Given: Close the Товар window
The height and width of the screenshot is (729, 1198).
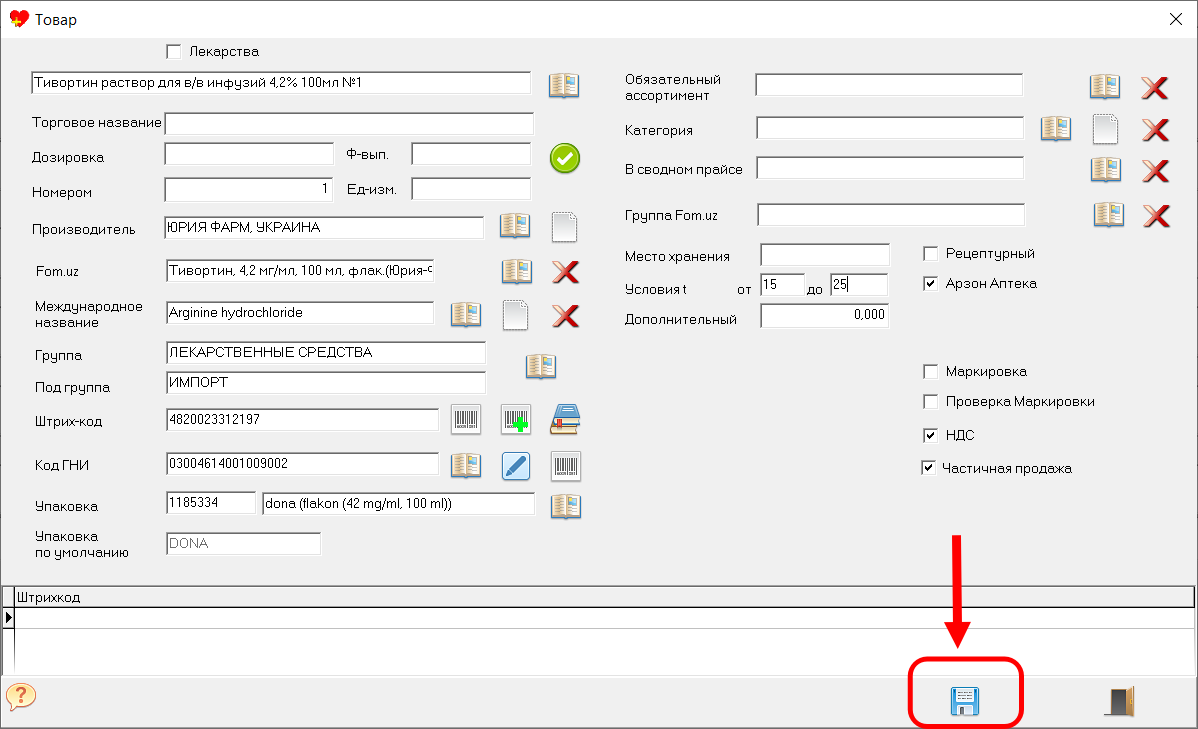Looking at the screenshot, I should [1176, 19].
